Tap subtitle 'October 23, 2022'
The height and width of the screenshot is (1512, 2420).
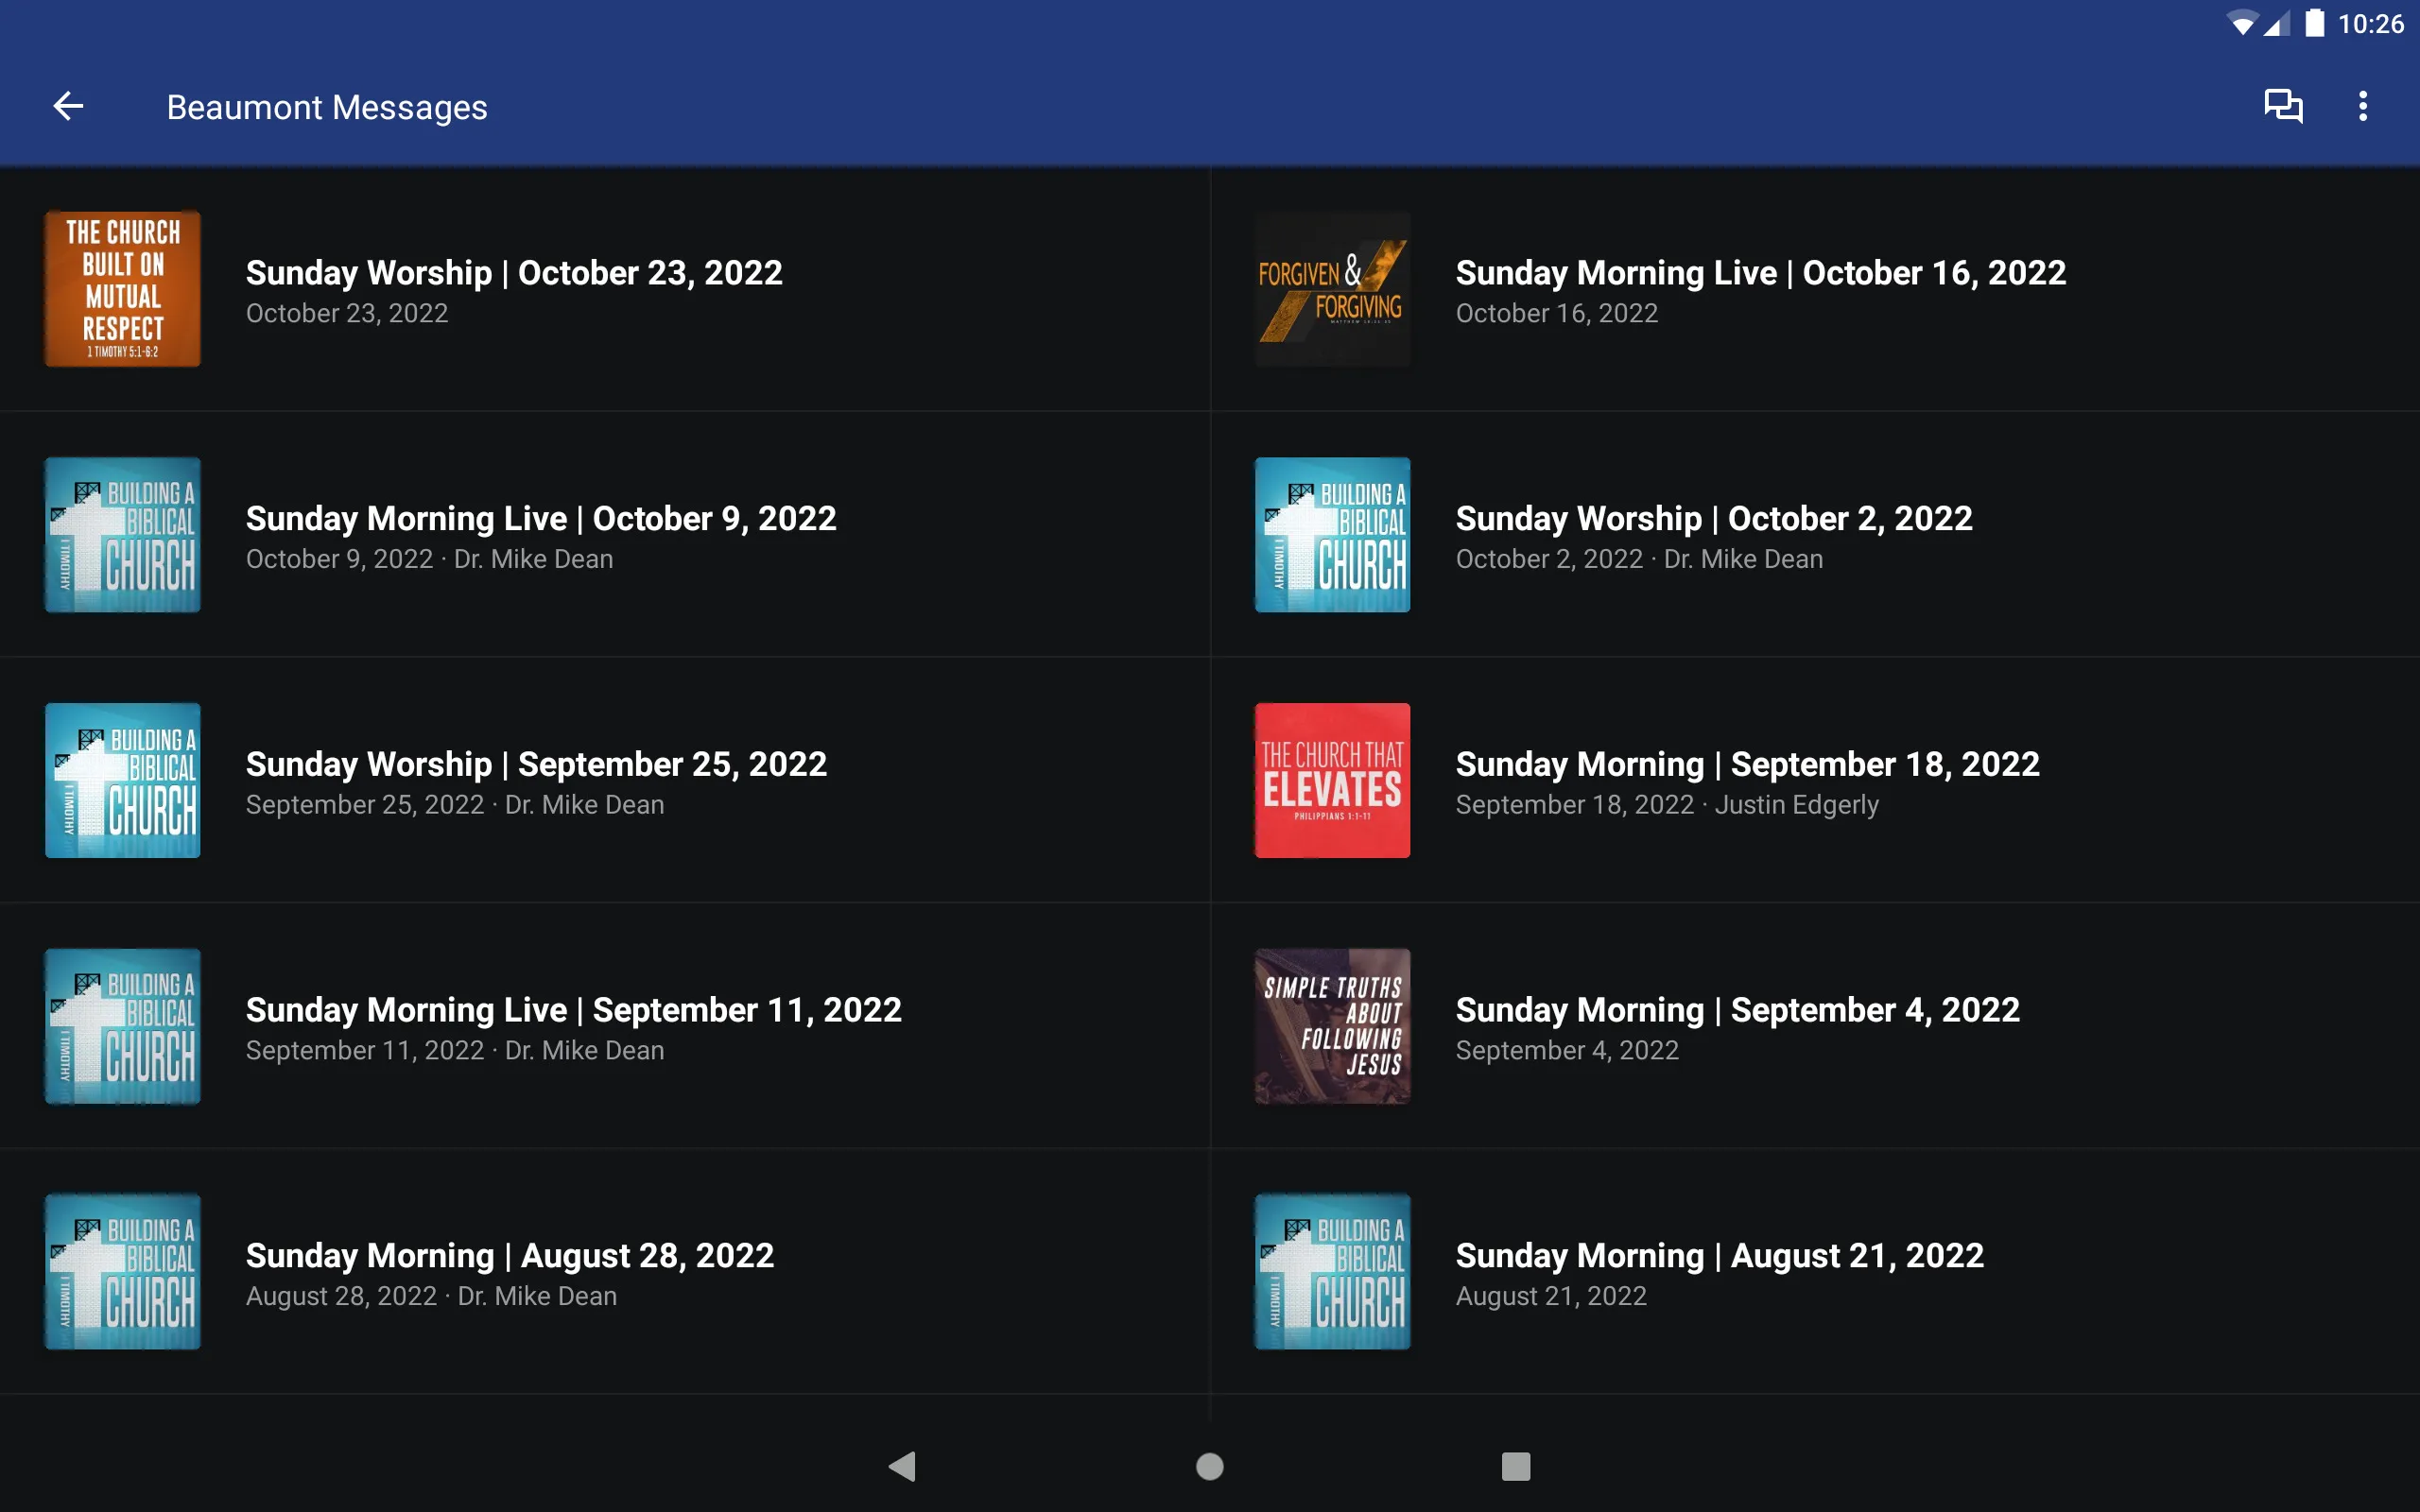pyautogui.click(x=347, y=313)
